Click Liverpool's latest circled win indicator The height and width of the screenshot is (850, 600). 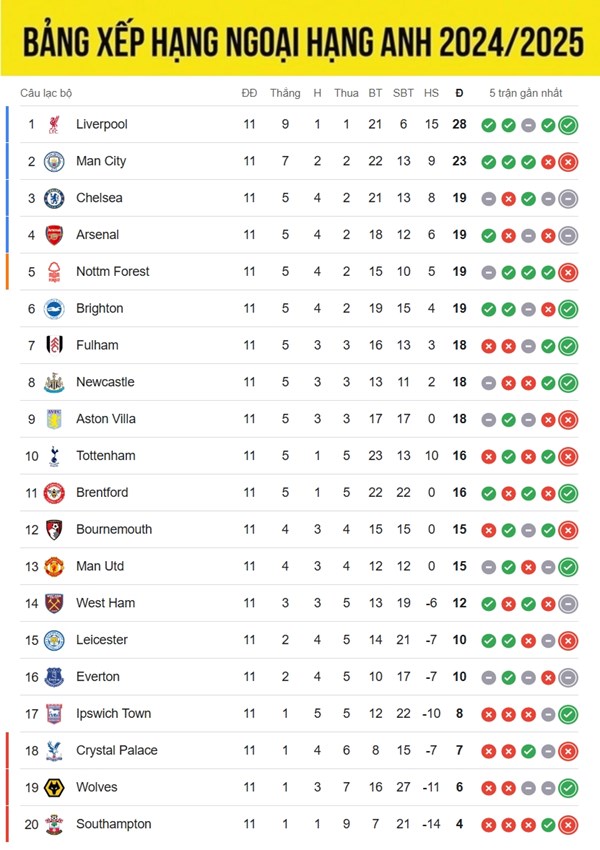568,125
